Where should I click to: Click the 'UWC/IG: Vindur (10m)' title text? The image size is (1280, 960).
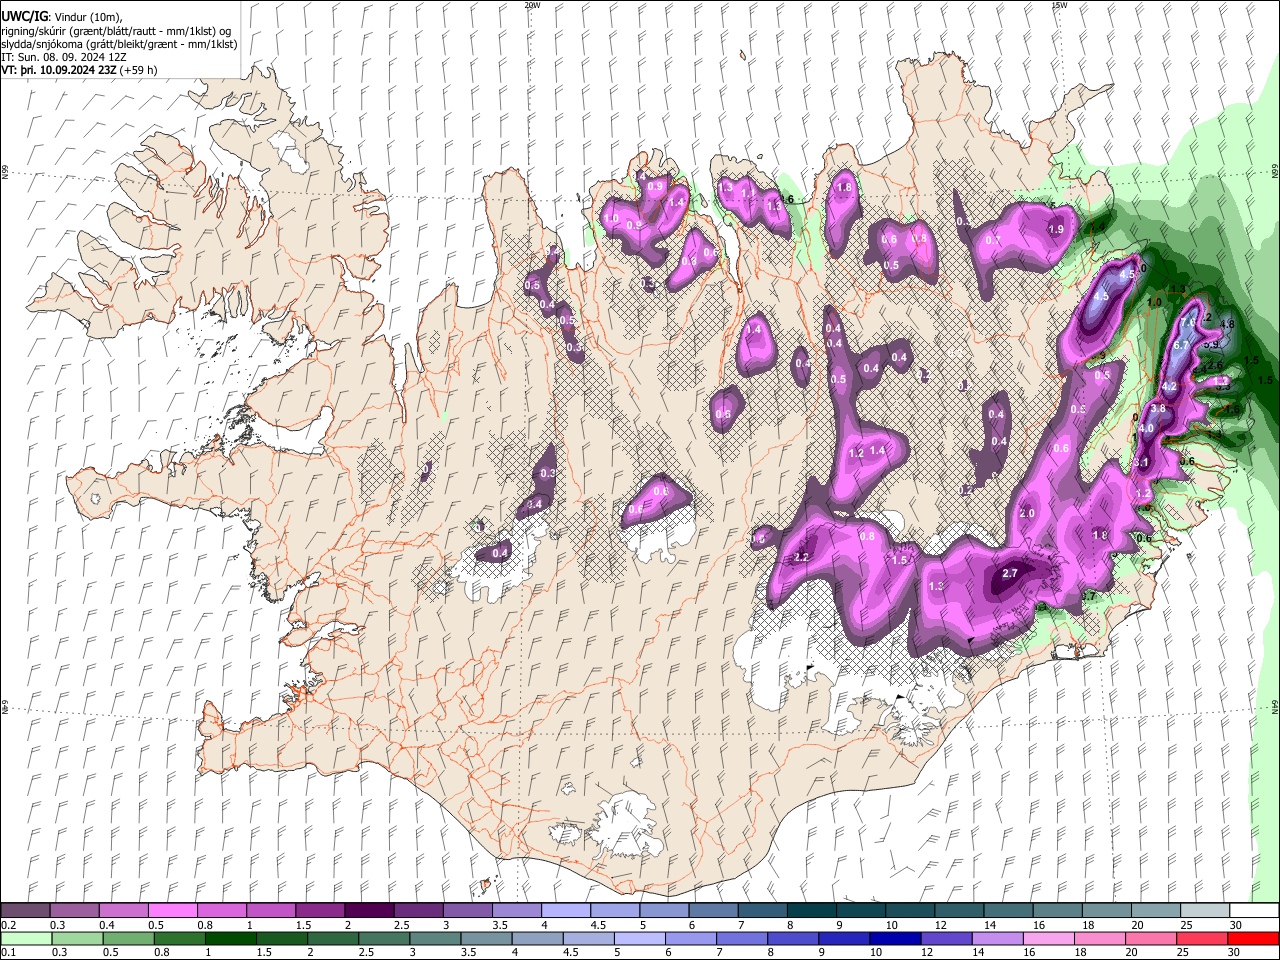point(62,16)
